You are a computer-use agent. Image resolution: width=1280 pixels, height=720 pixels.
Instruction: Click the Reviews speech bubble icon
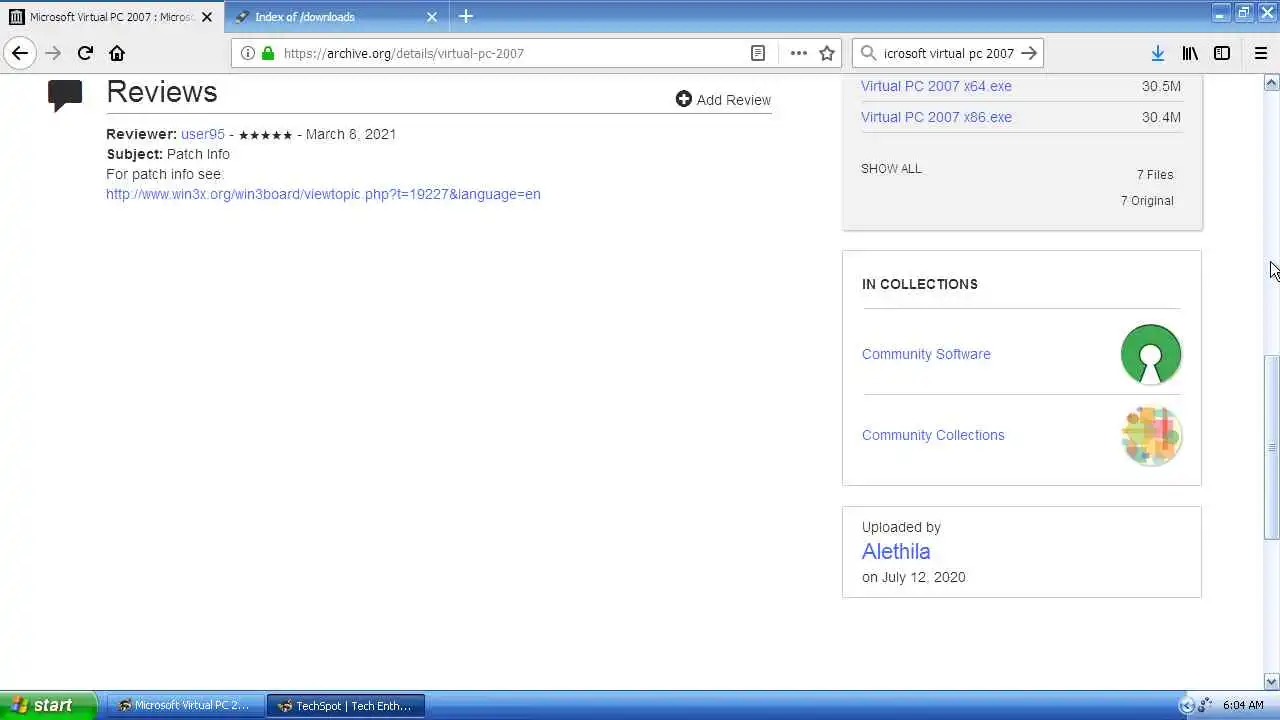(65, 96)
